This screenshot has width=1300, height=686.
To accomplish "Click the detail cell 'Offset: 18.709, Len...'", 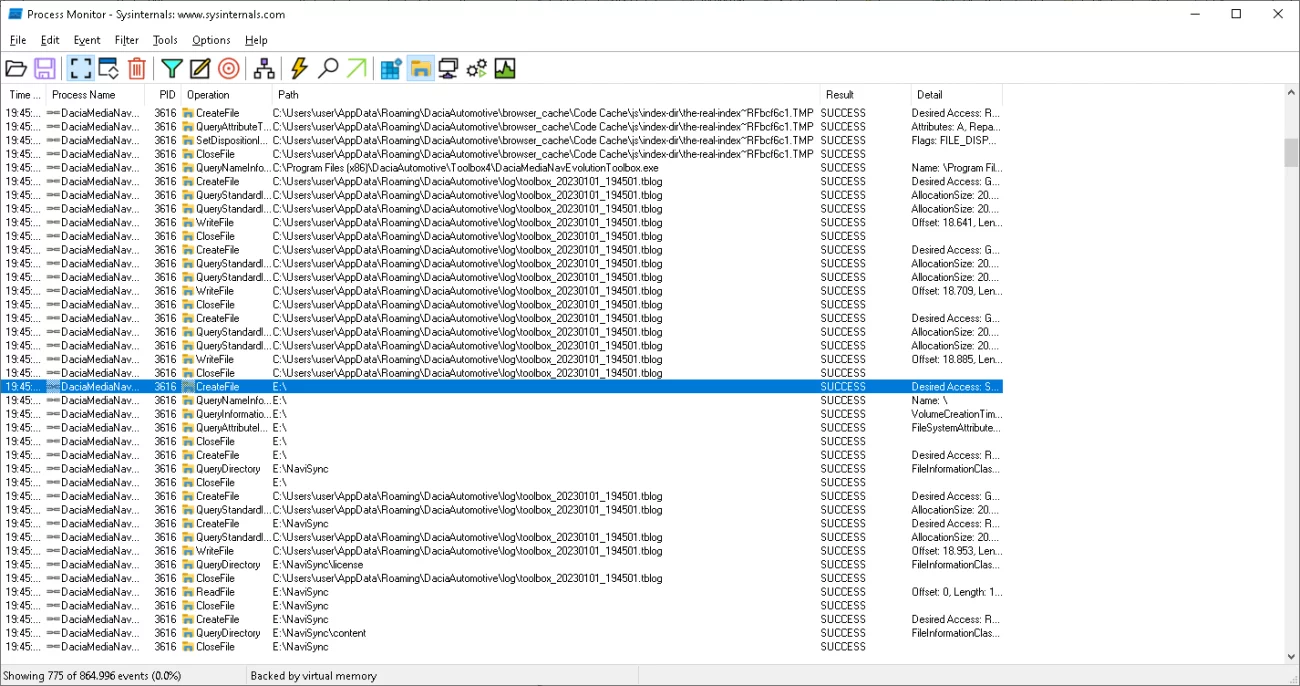I will (956, 291).
